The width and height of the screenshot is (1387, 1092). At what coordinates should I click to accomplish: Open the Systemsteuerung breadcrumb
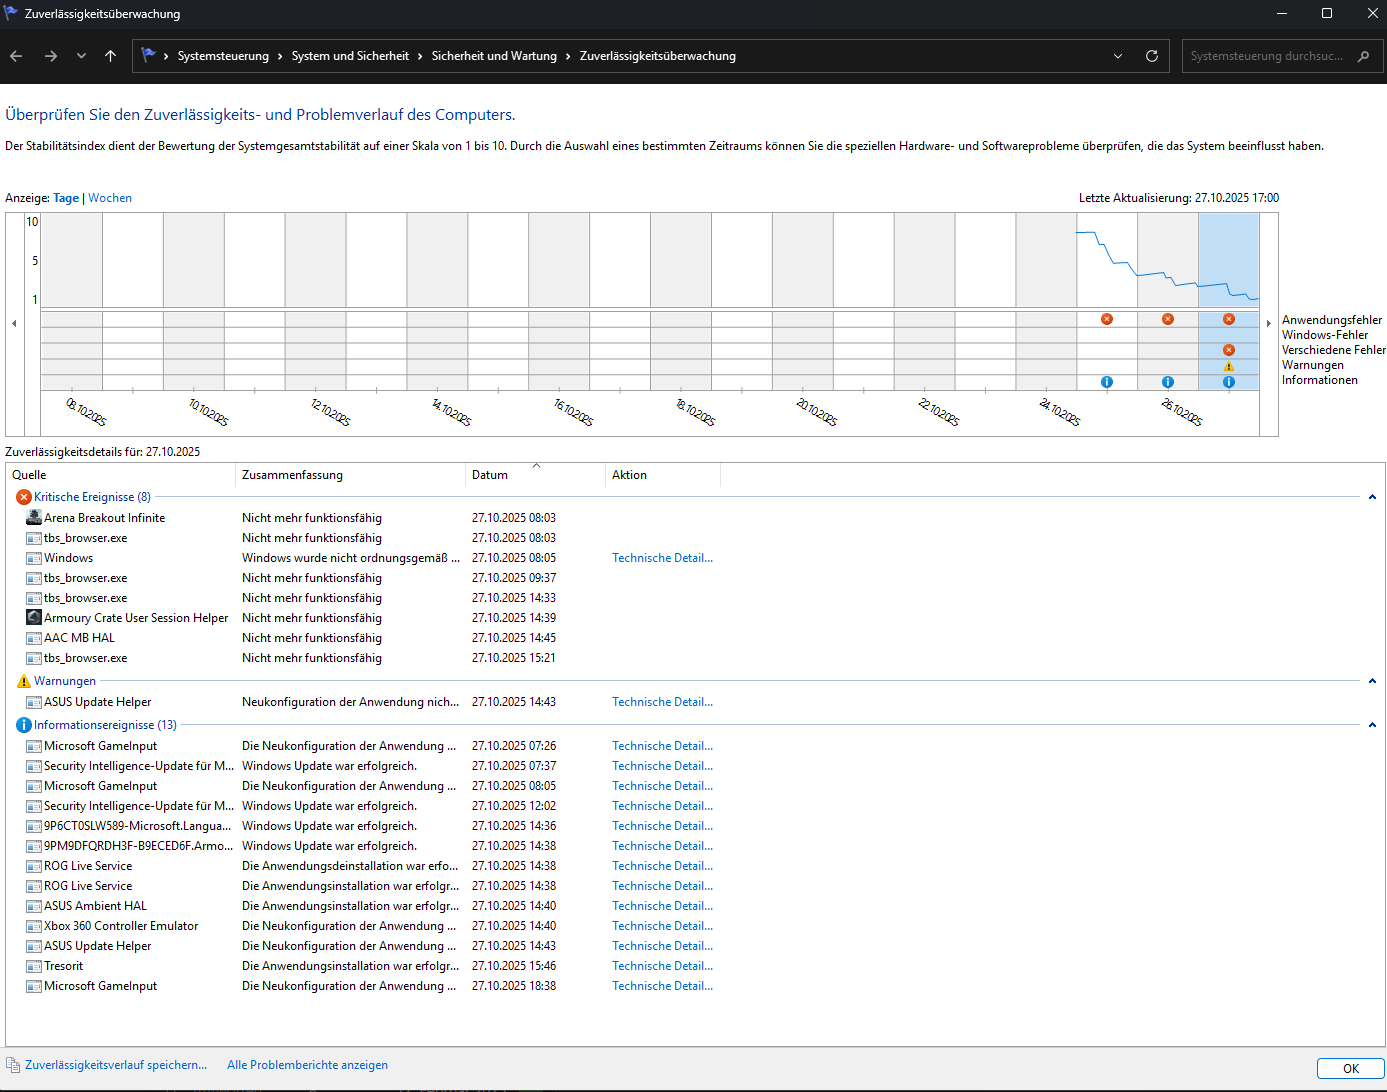tap(223, 56)
